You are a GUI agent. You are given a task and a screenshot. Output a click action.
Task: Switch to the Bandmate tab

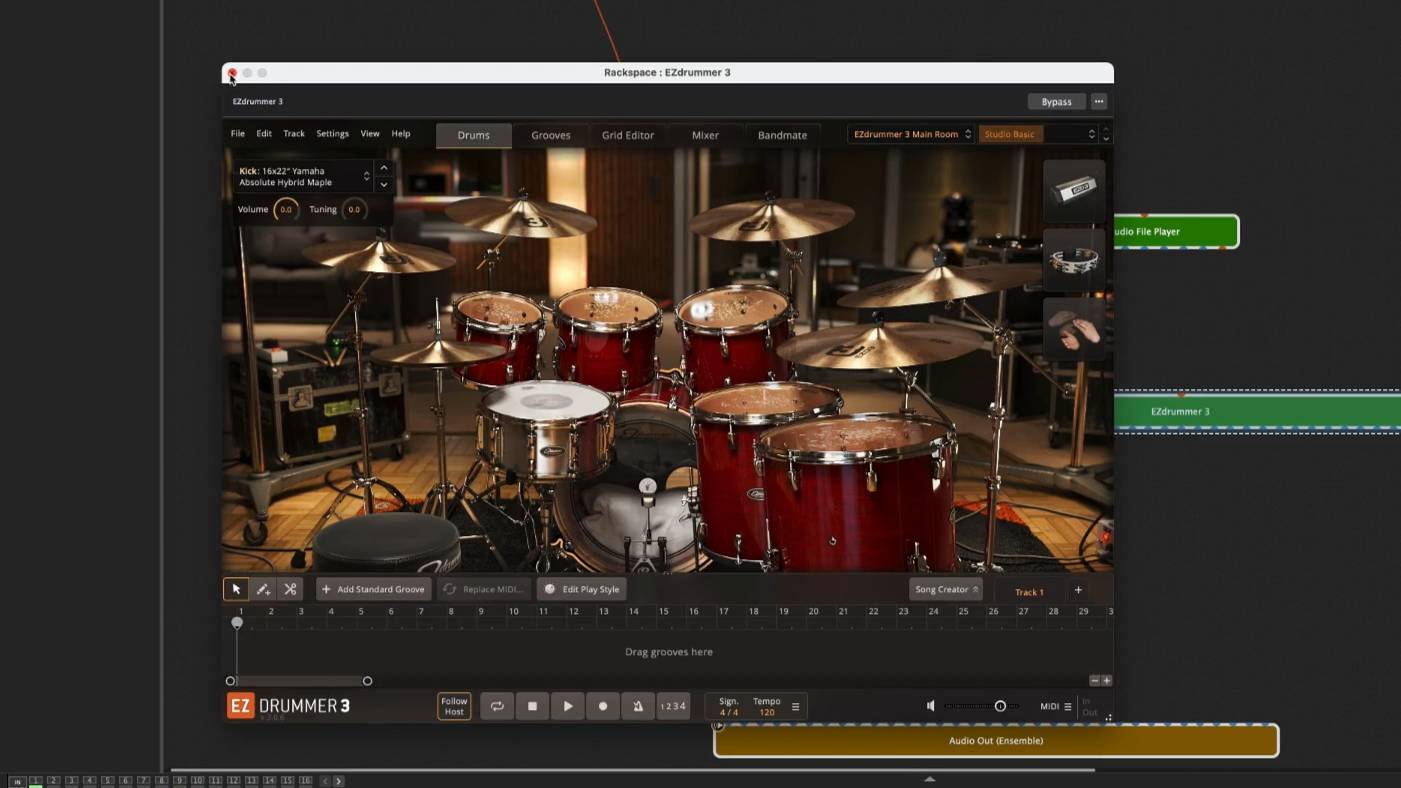(x=782, y=135)
